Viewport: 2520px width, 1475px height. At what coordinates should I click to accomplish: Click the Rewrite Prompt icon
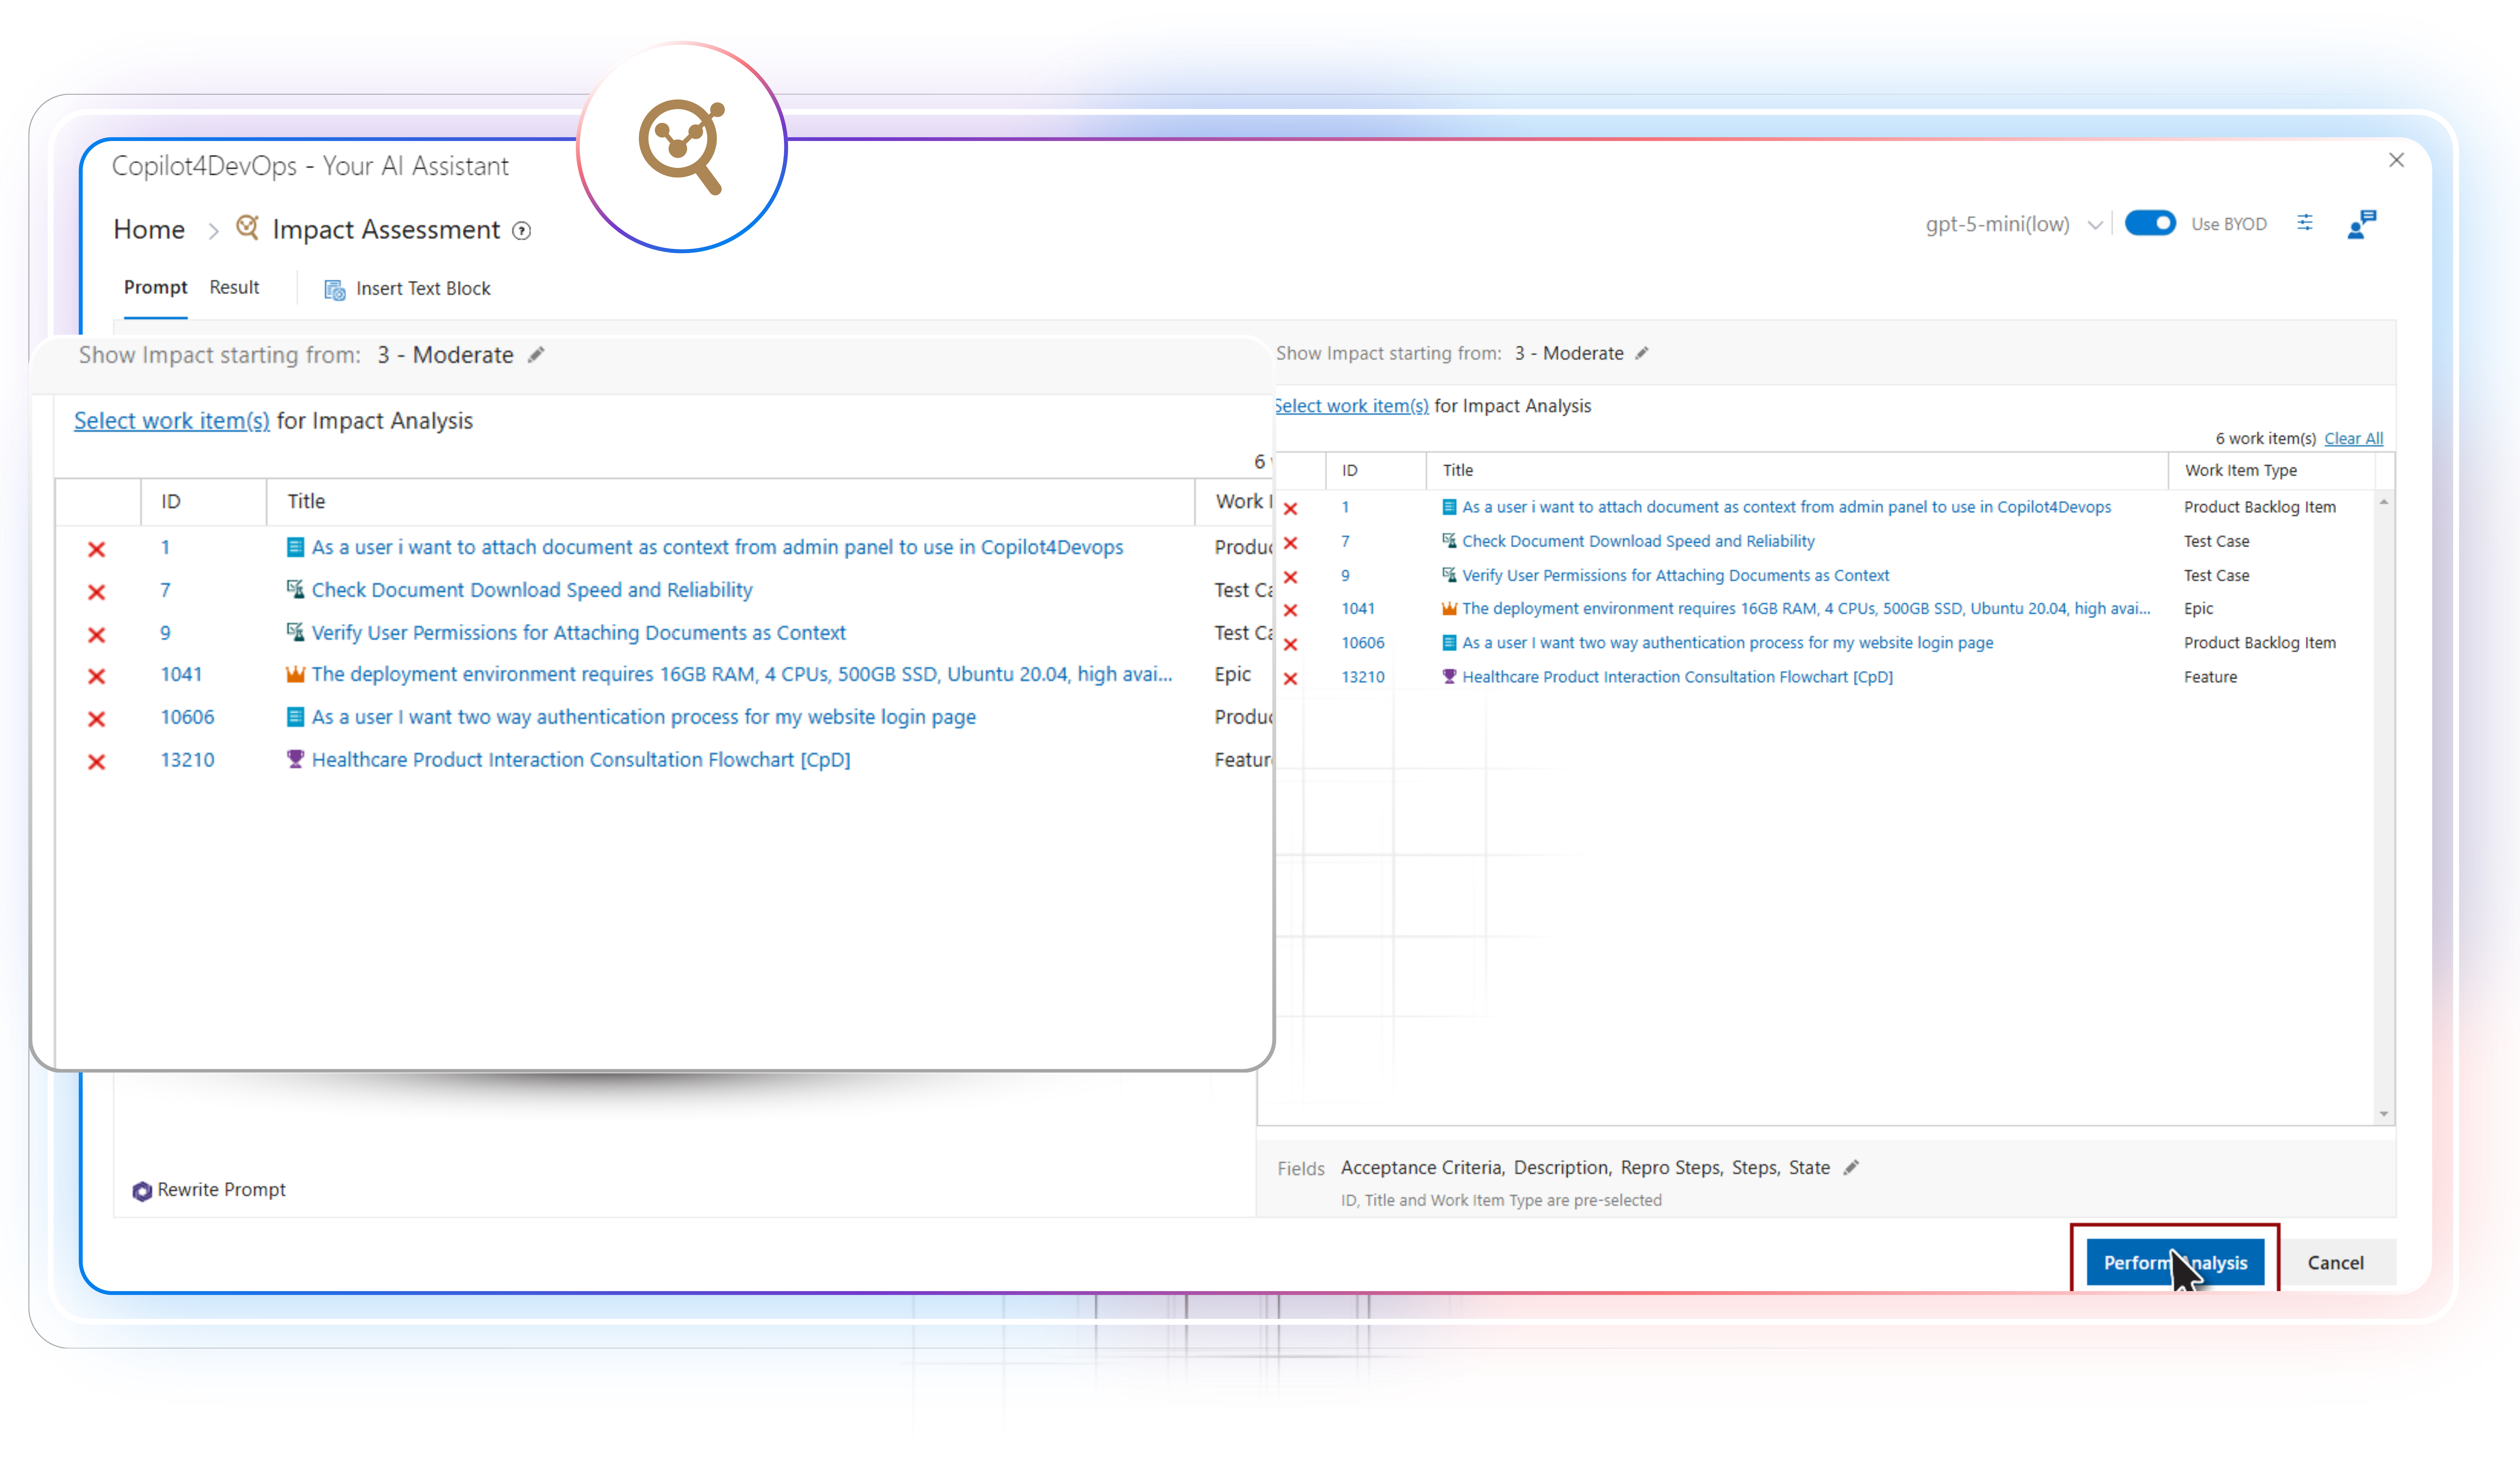click(142, 1191)
